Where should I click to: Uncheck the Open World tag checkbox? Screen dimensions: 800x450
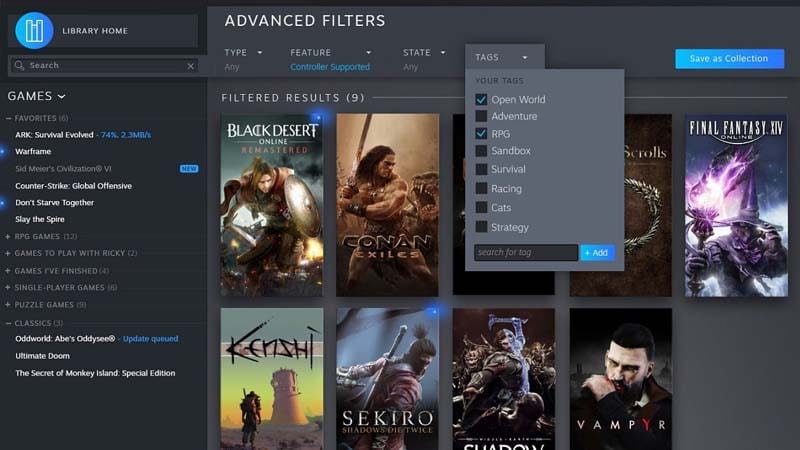pyautogui.click(x=481, y=99)
